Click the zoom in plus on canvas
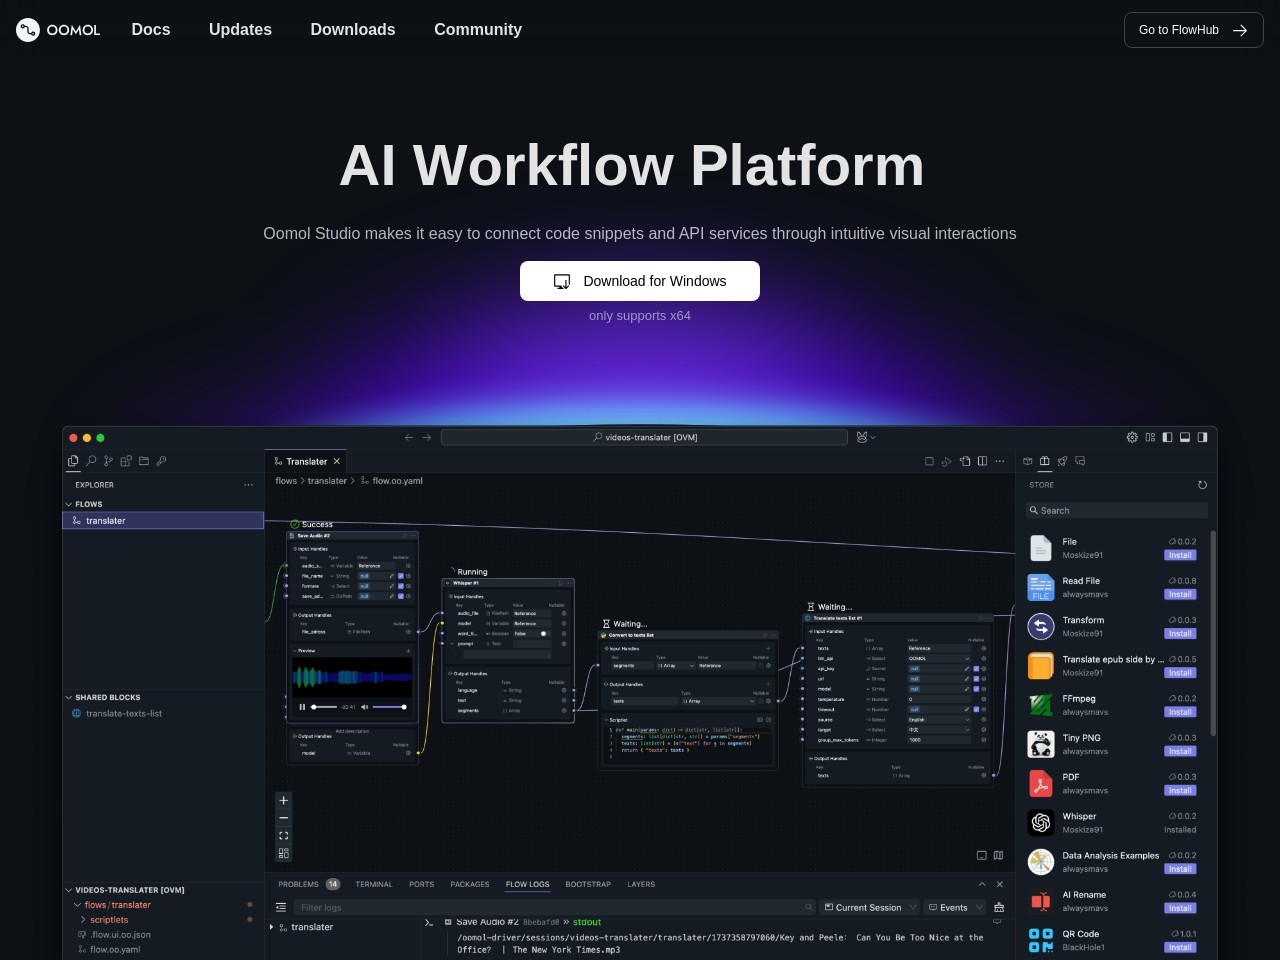 tap(284, 800)
